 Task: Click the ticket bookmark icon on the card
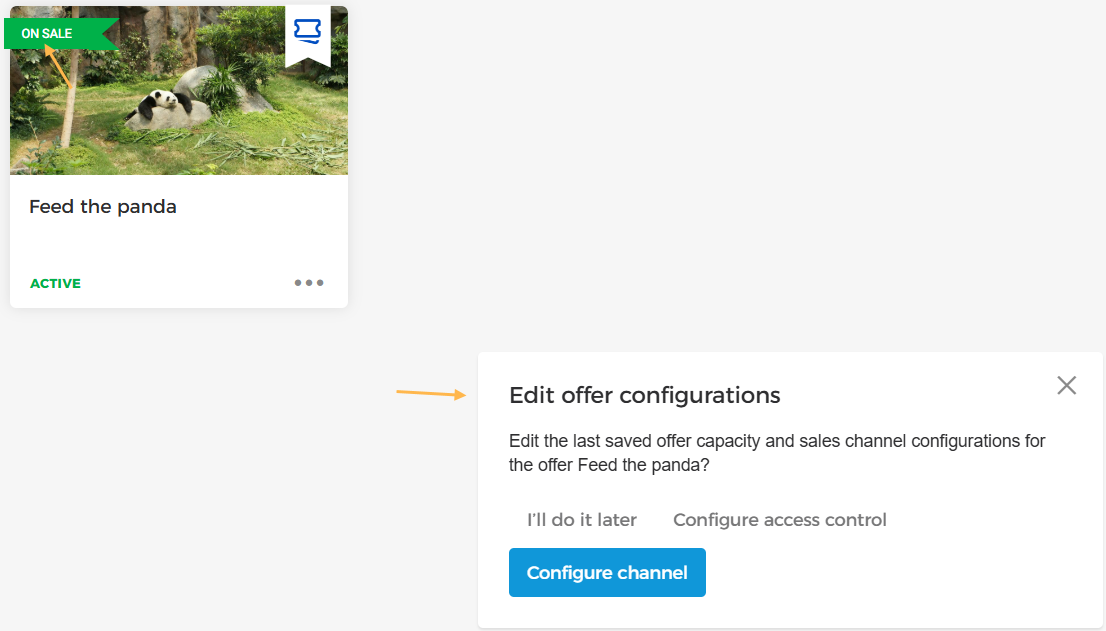coord(308,32)
